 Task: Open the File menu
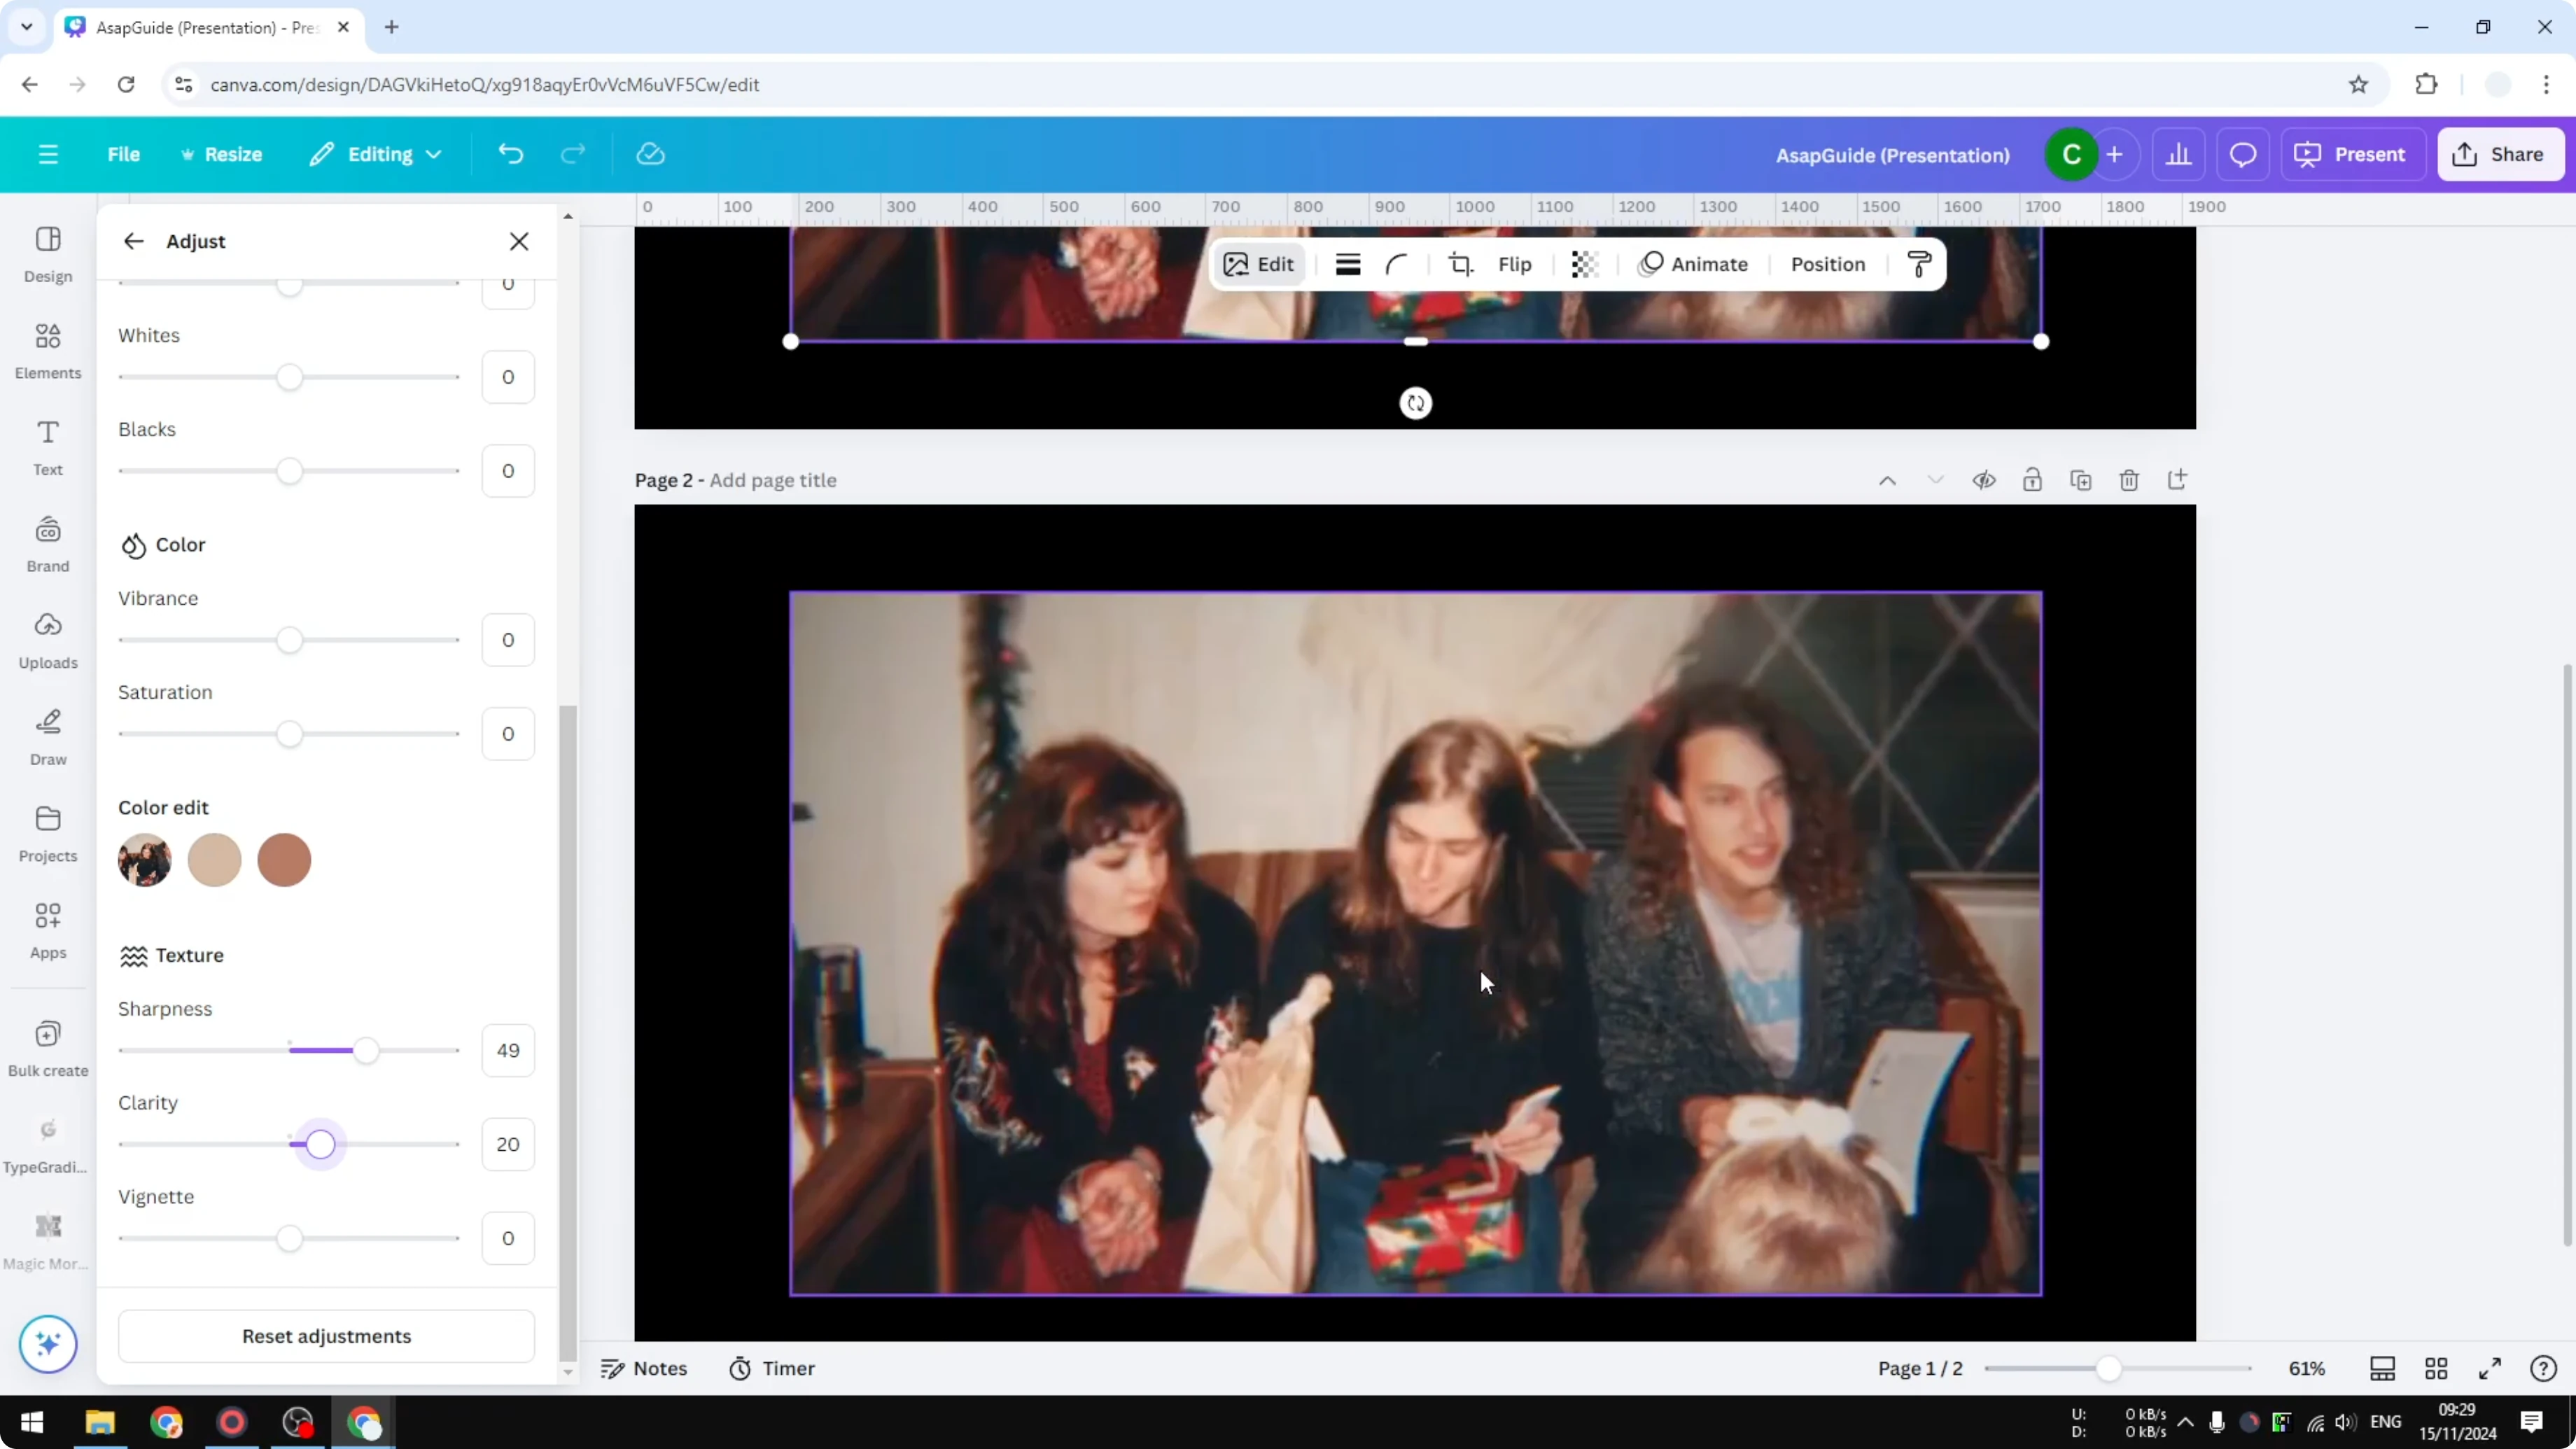coord(124,153)
